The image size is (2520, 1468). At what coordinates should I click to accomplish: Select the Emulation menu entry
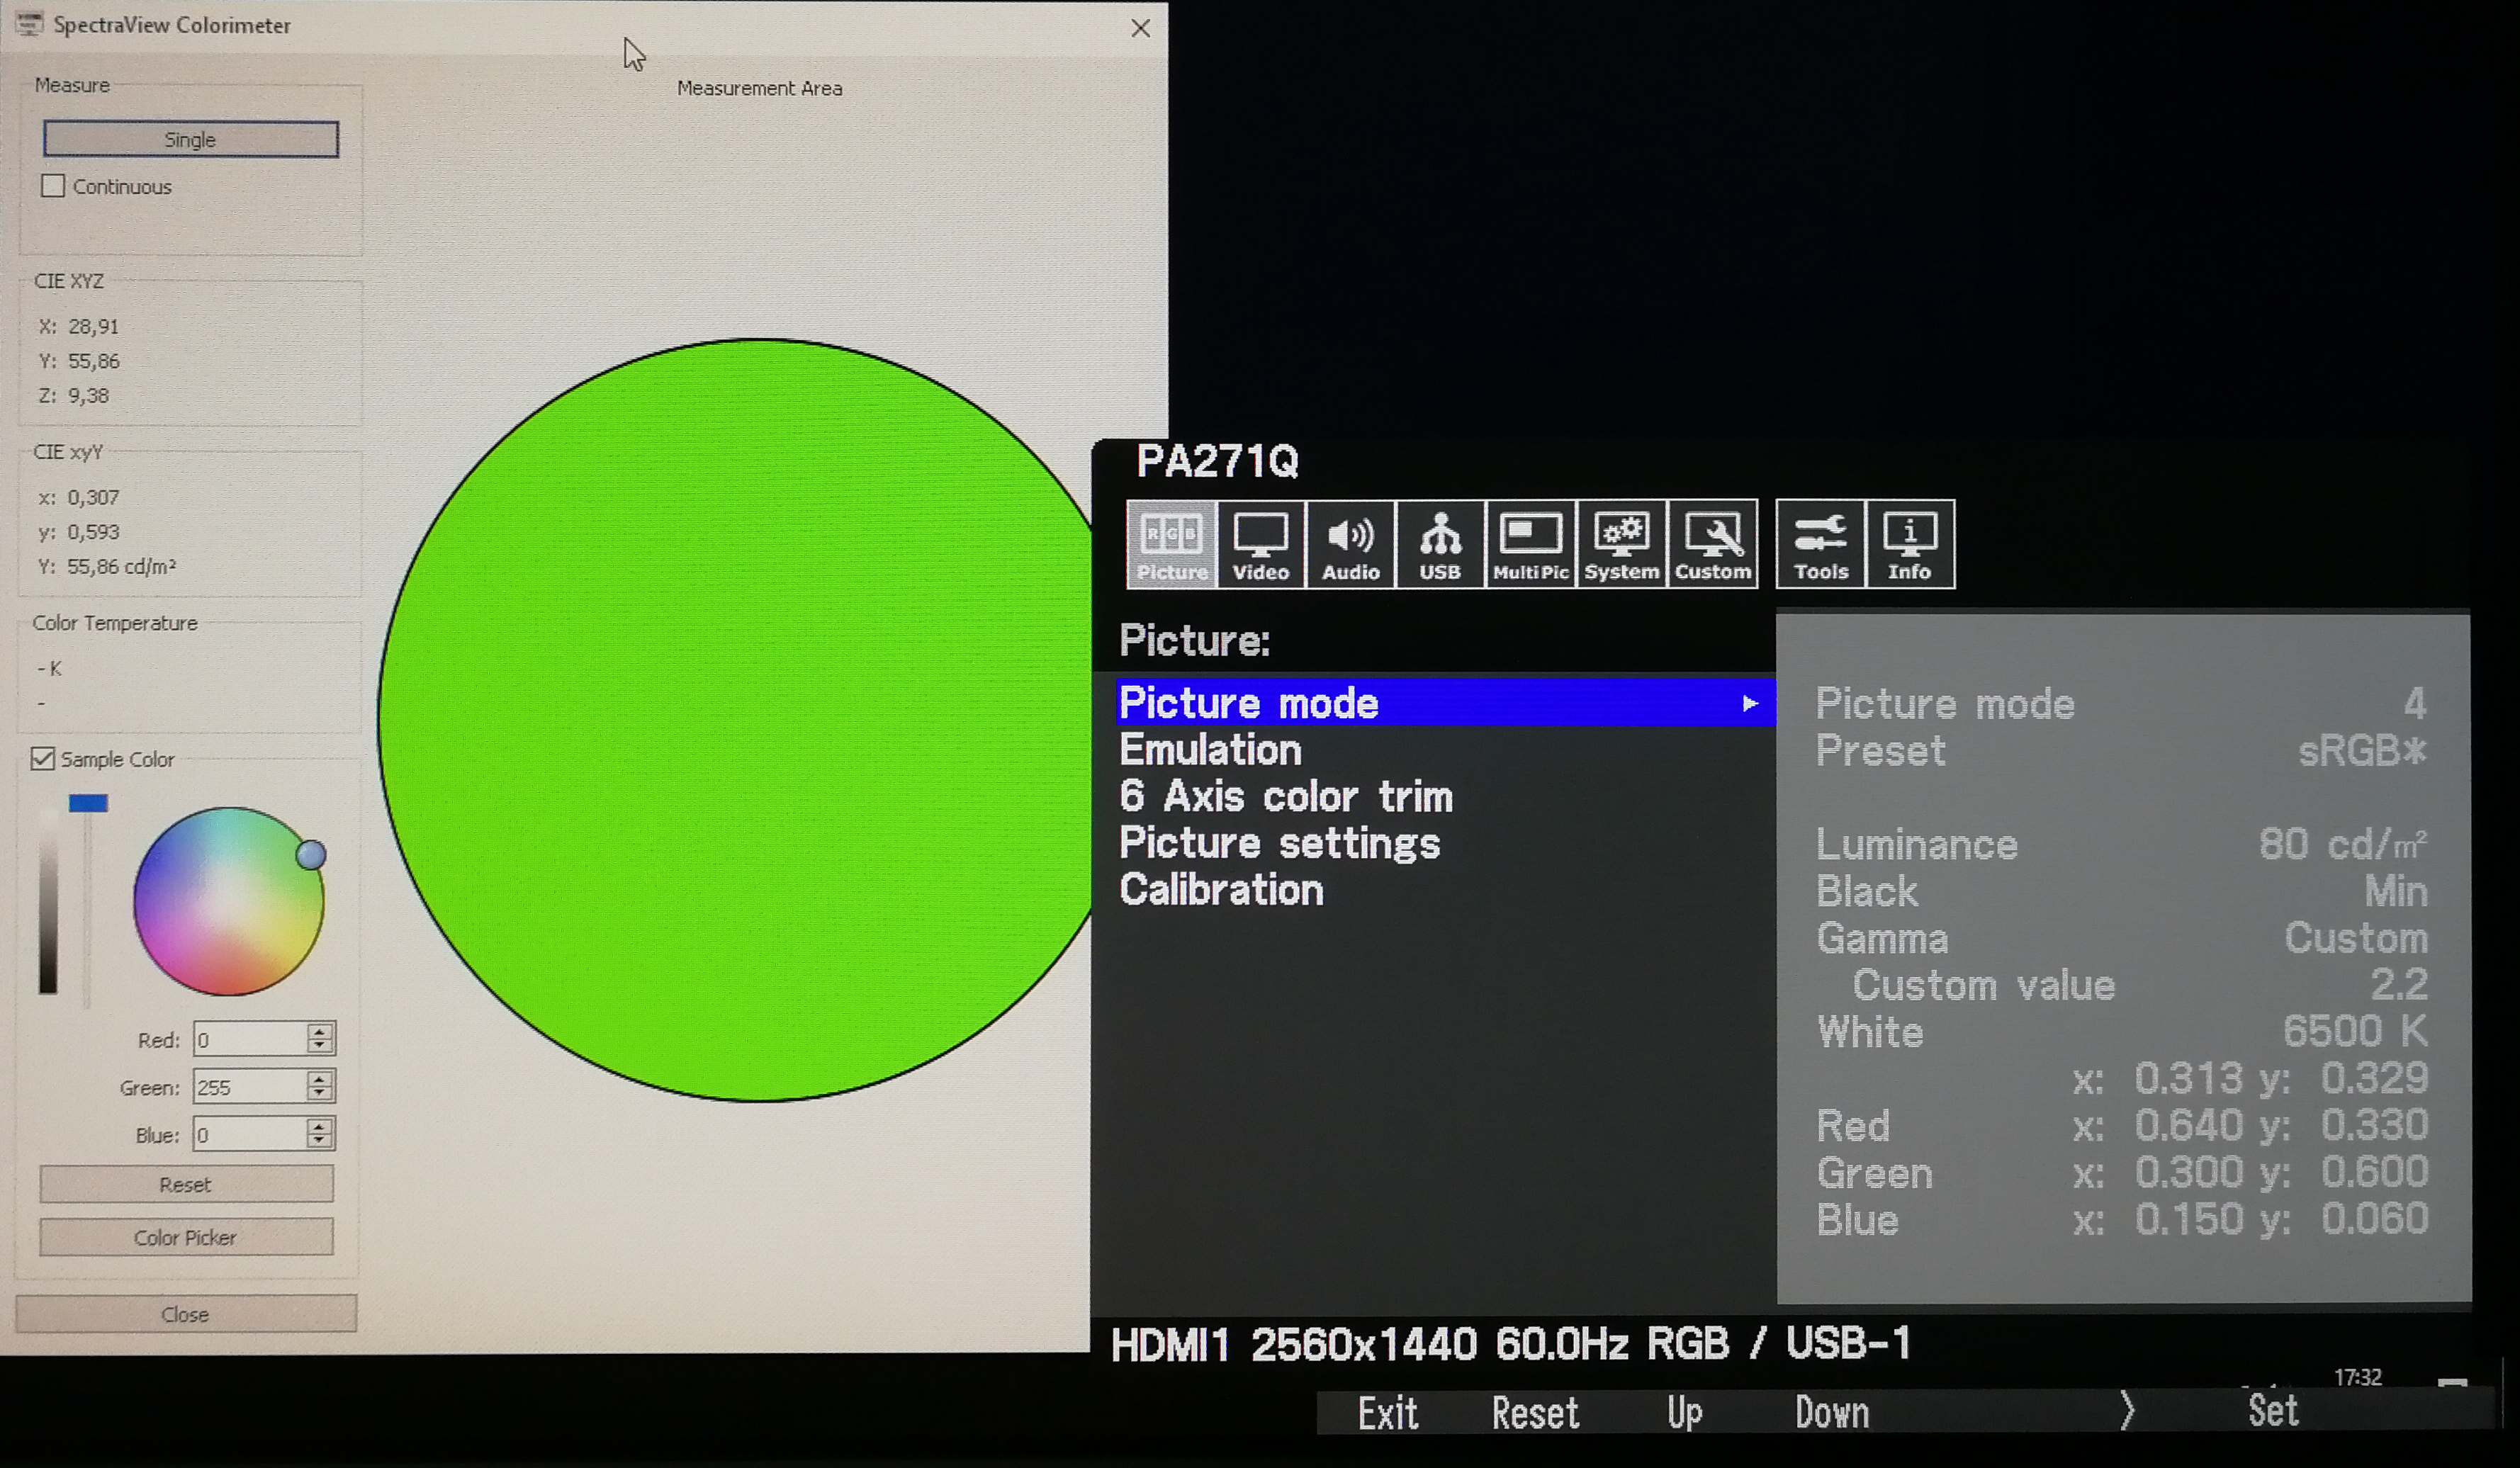tap(1210, 750)
